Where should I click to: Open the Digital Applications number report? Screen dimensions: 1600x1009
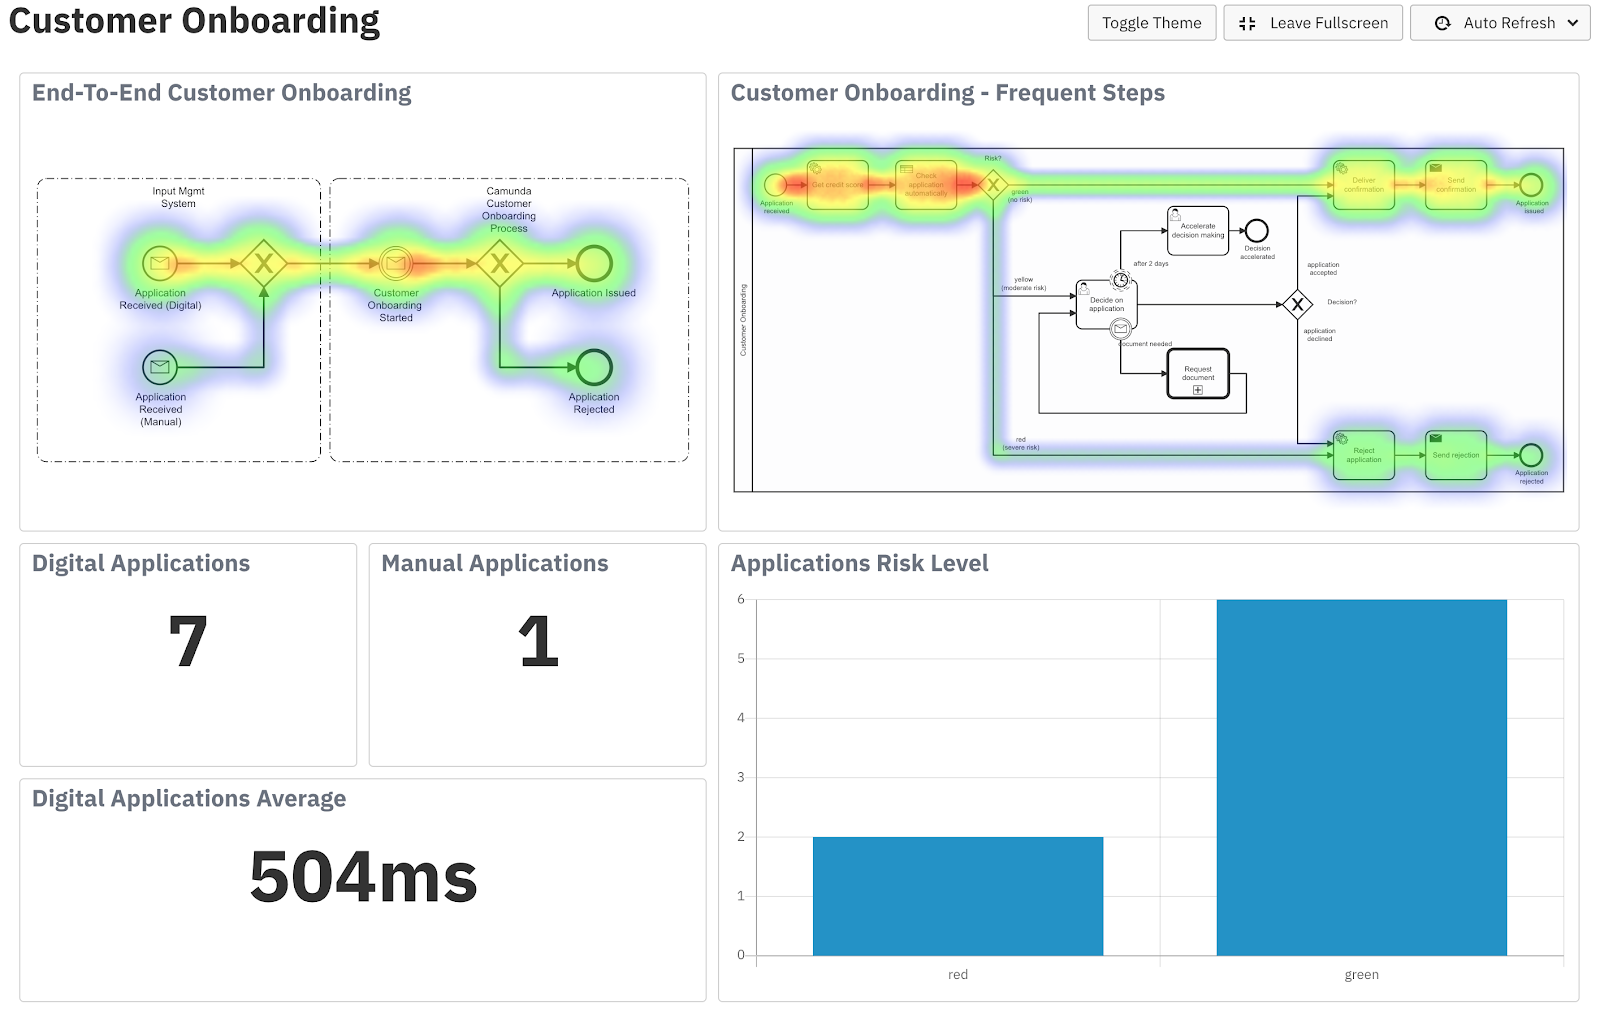tap(188, 642)
